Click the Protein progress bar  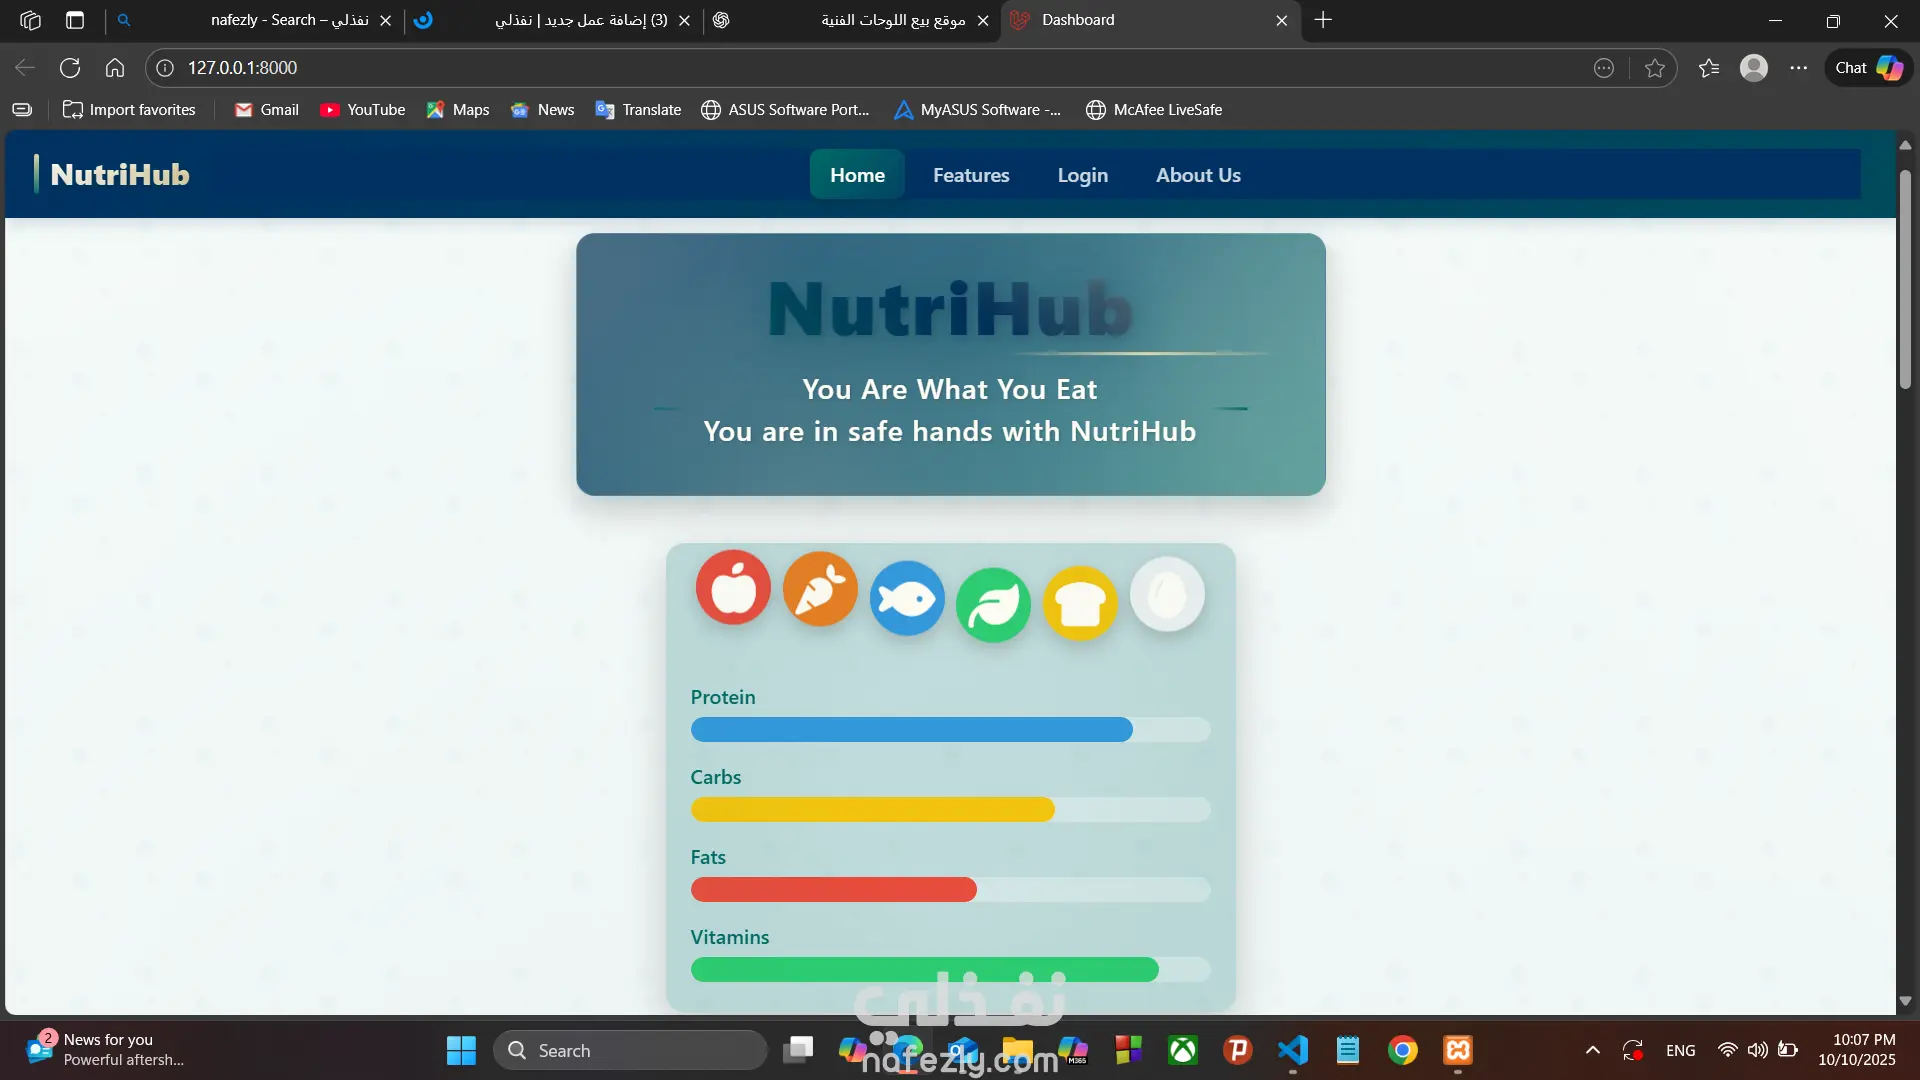point(950,730)
